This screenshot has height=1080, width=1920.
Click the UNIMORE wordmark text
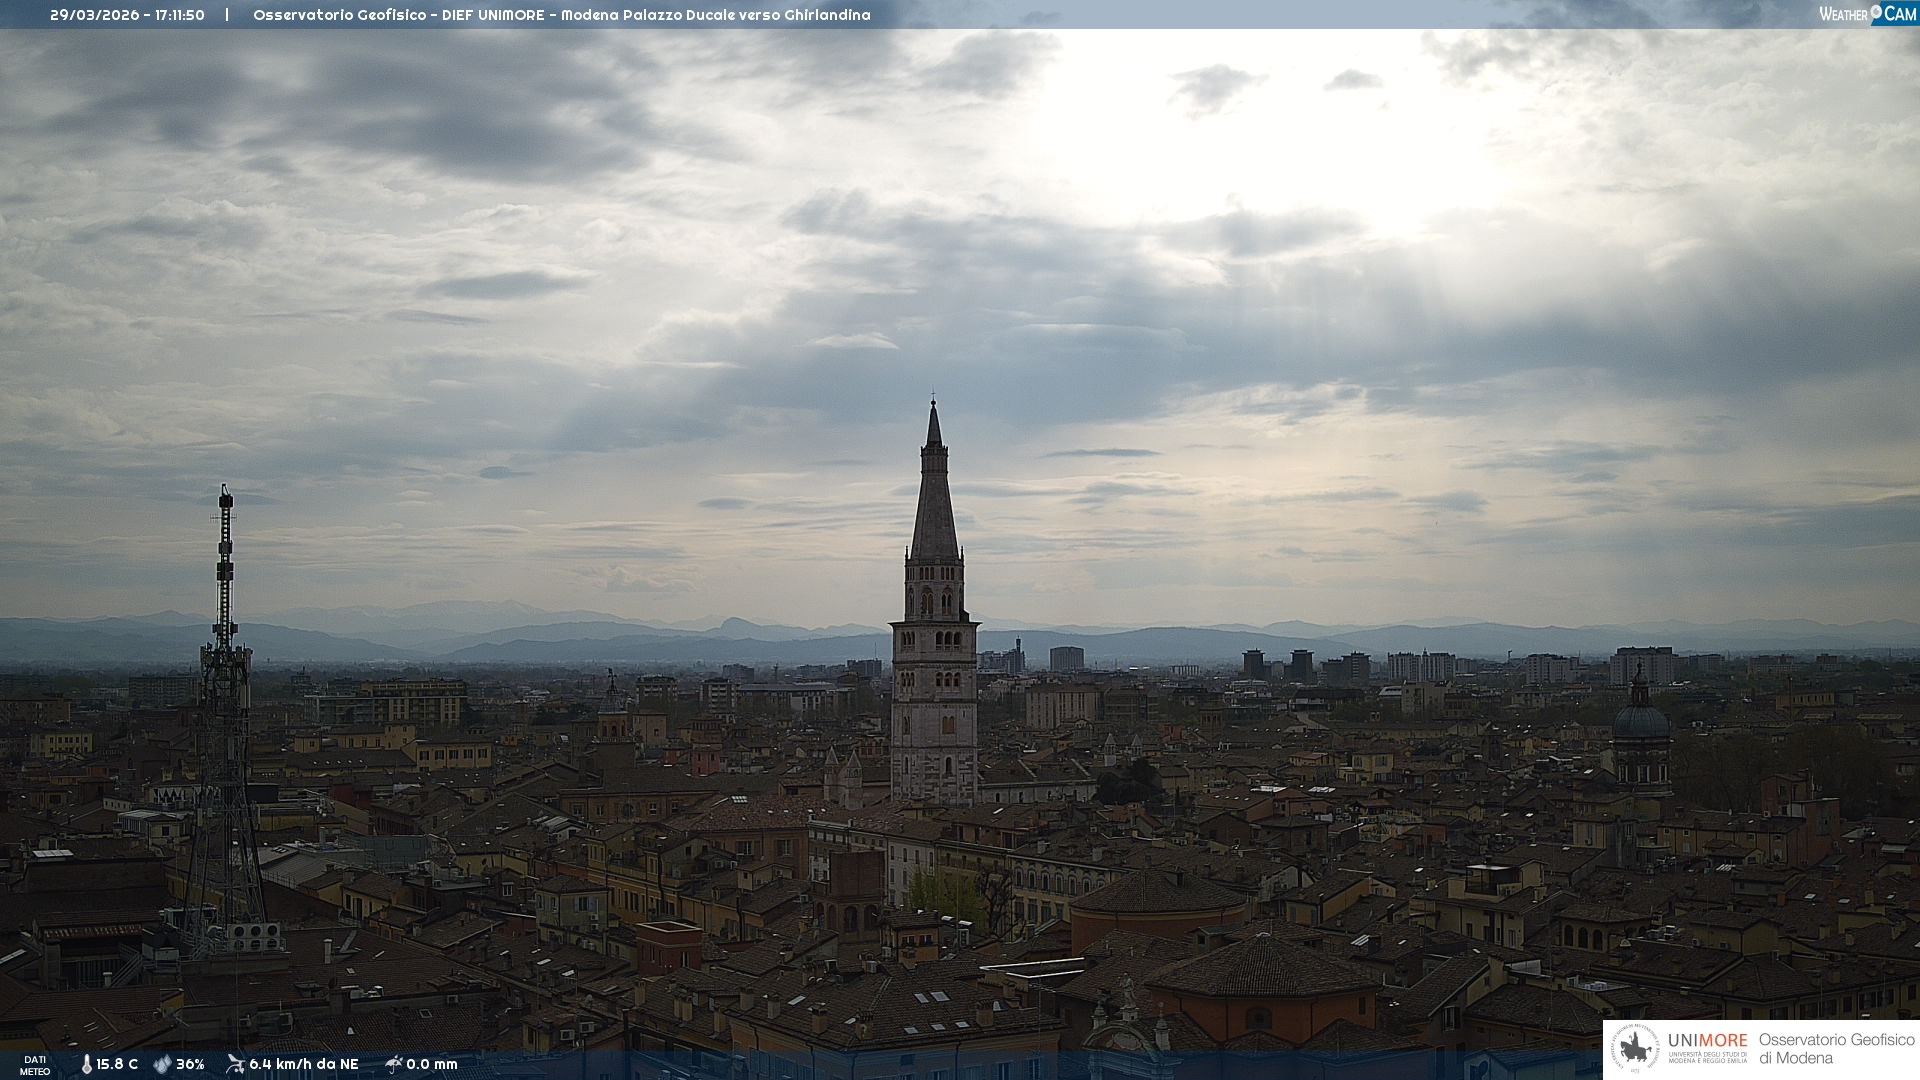point(1707,1040)
